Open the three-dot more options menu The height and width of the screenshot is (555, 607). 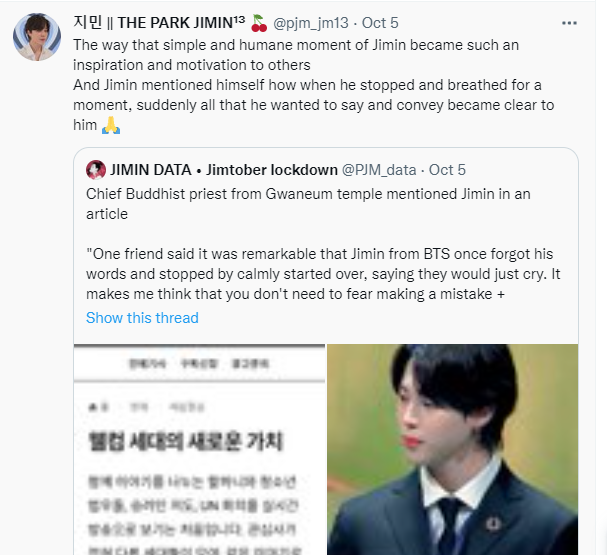pyautogui.click(x=569, y=23)
